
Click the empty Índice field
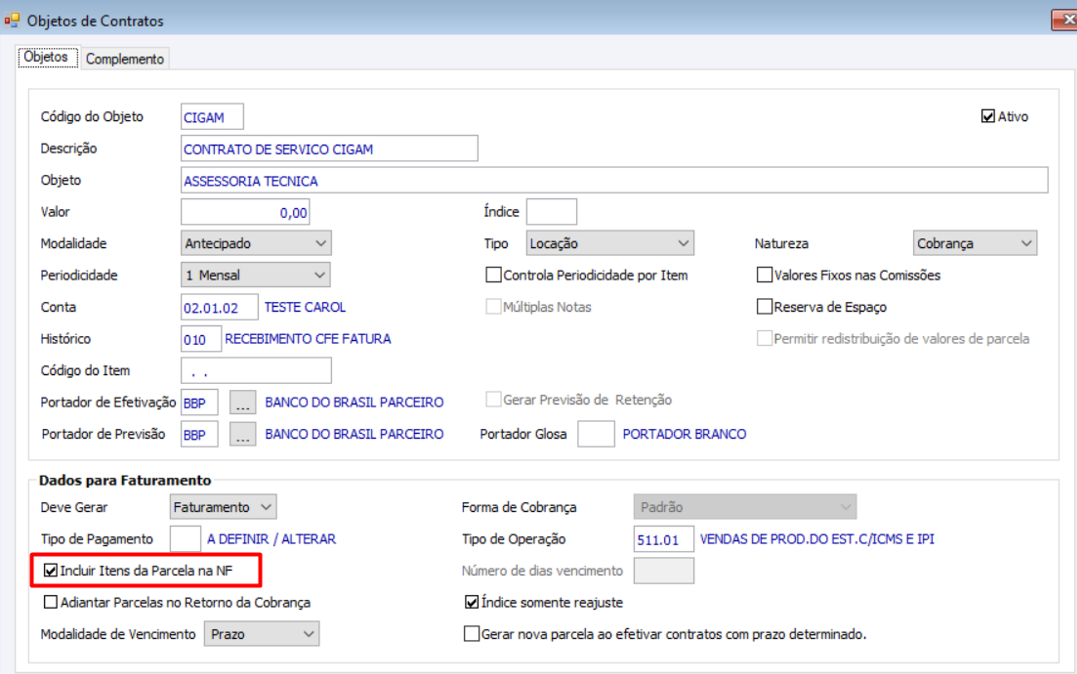[552, 212]
